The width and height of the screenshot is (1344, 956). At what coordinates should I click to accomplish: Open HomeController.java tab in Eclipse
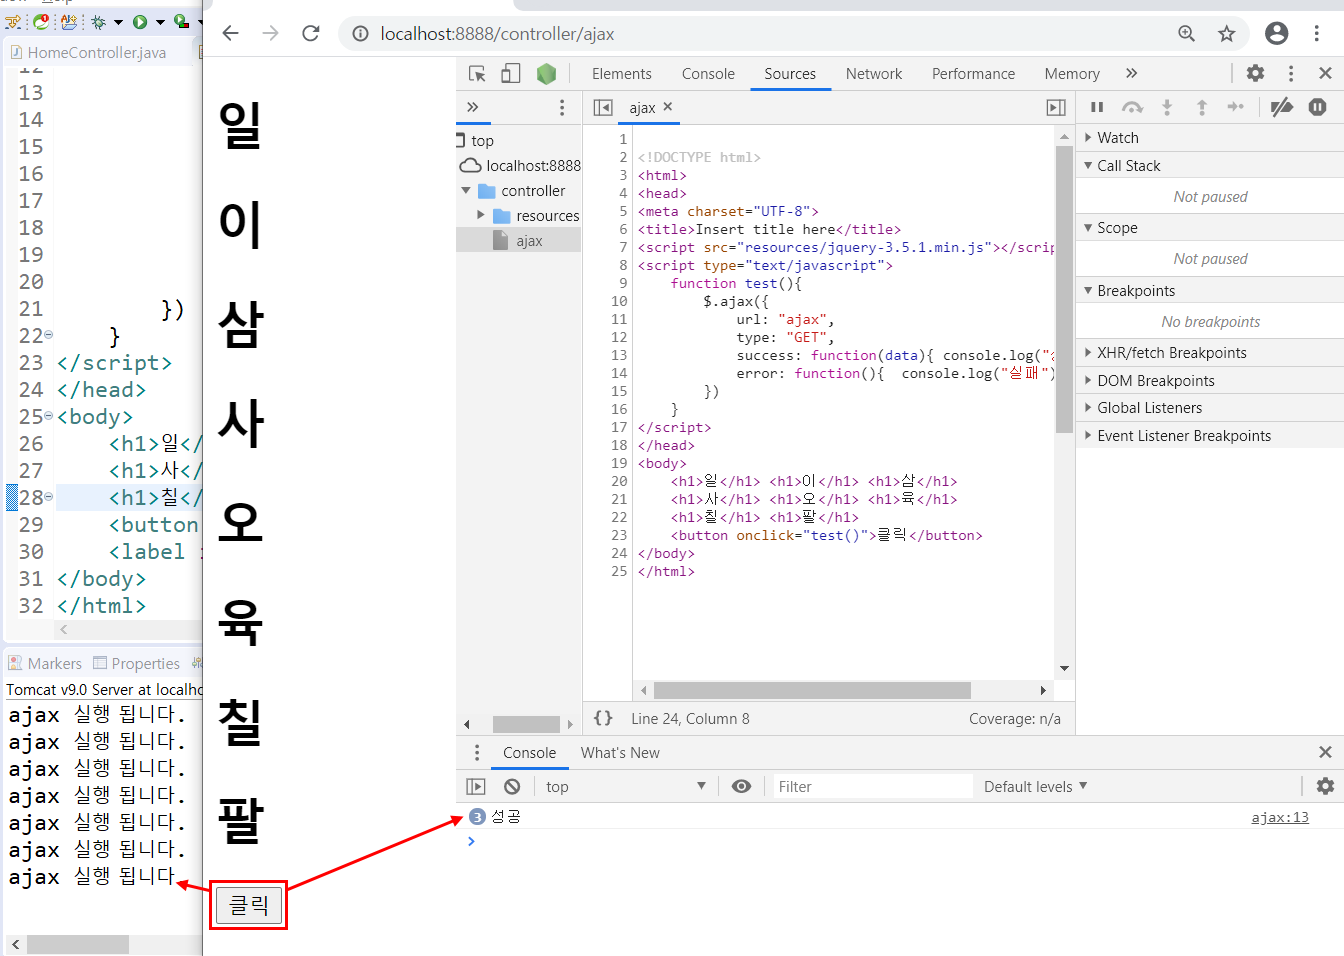pos(97,52)
